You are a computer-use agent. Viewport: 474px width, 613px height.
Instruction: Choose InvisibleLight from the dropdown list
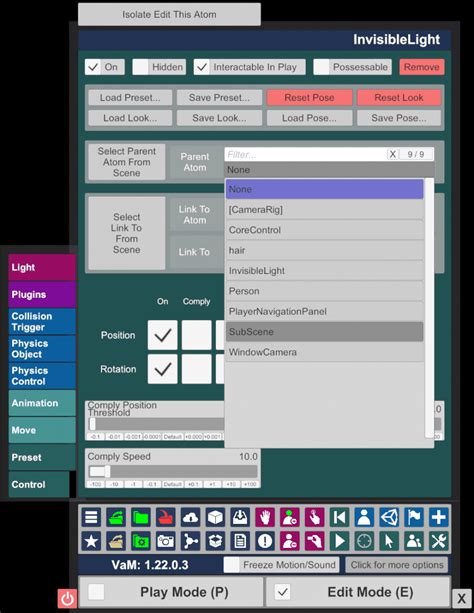coord(325,271)
